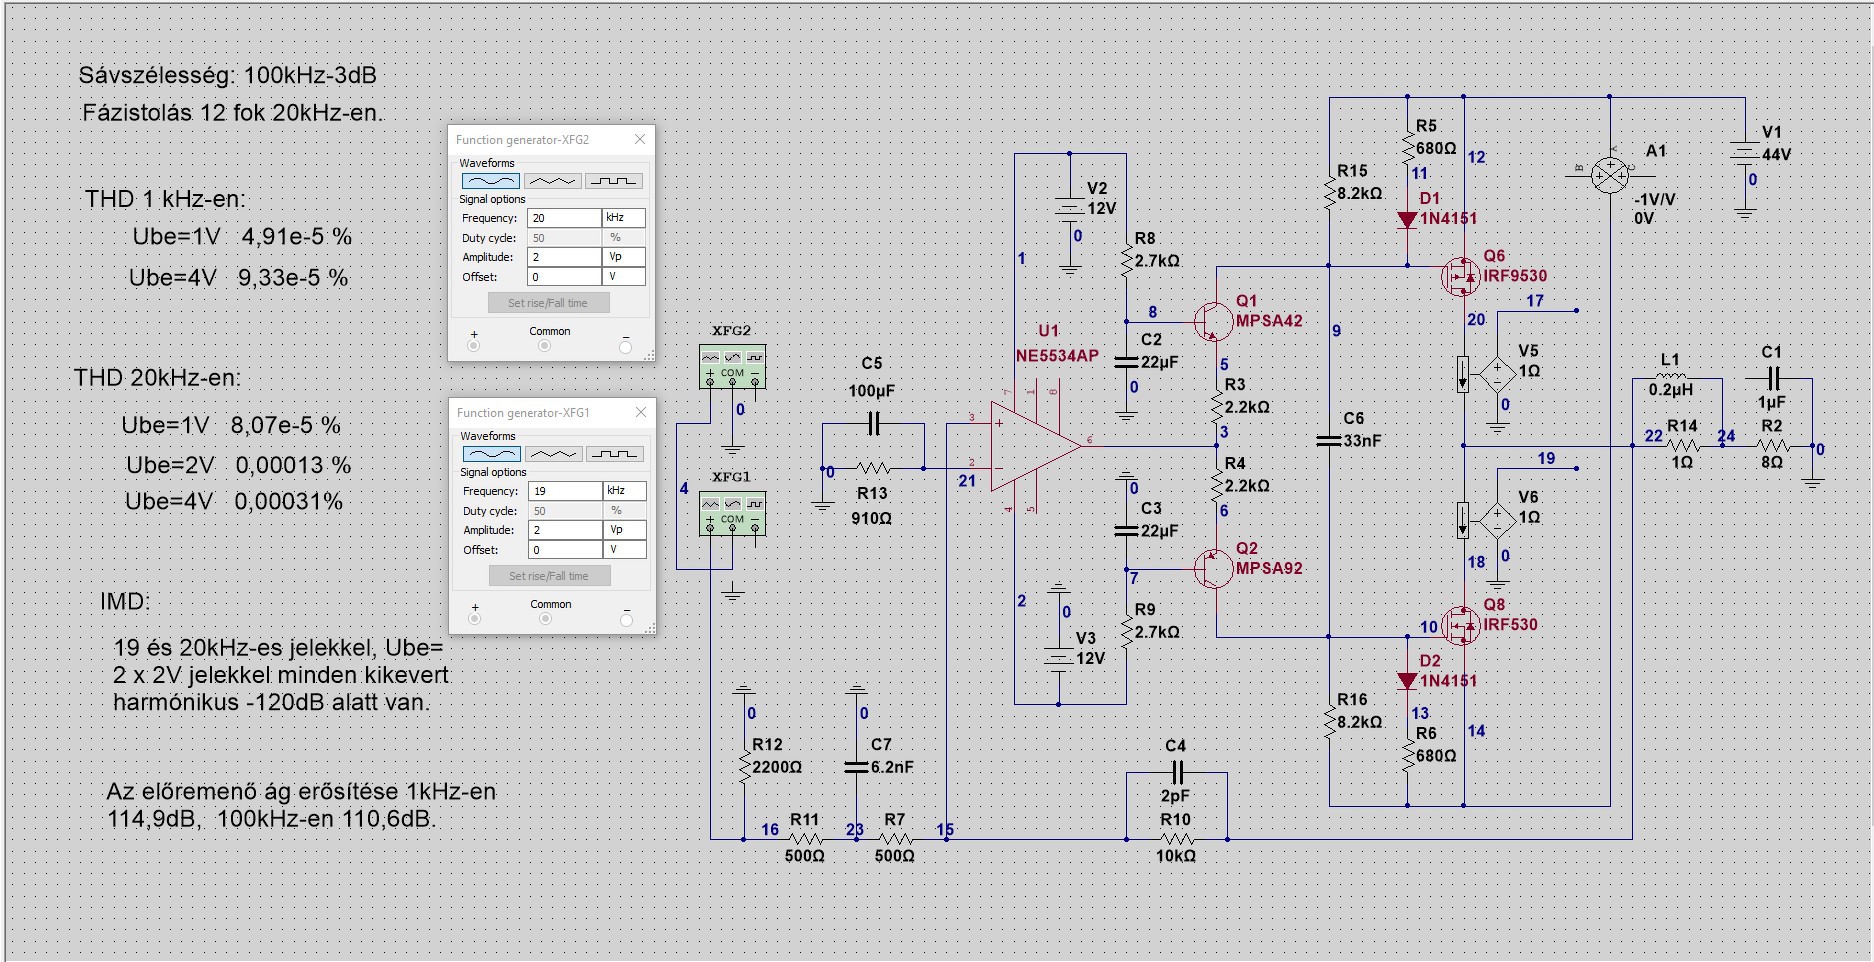Open the kHz frequency unit dropdown in XFG1
The image size is (1874, 962).
(625, 491)
